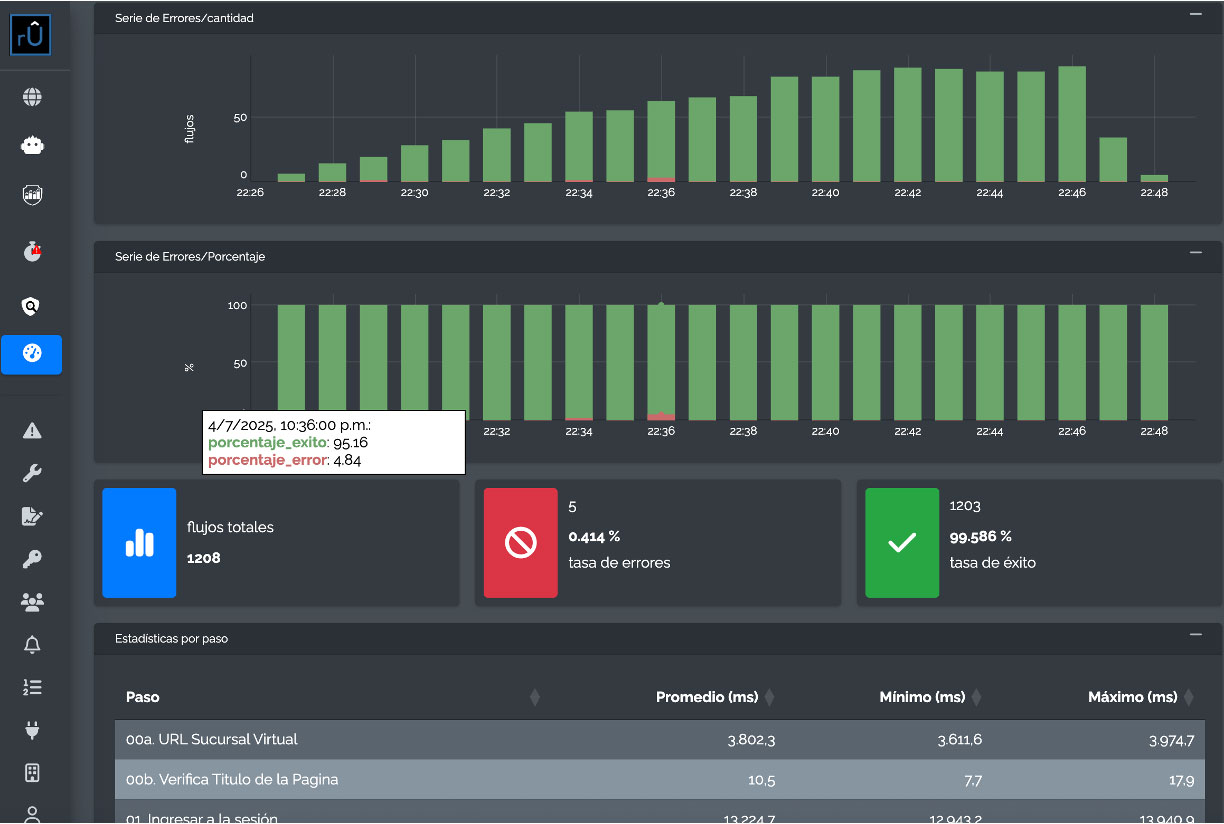This screenshot has height=824, width=1224.
Task: Collapse the Serie de Errores/cantidad panel
Action: [x=1195, y=14]
